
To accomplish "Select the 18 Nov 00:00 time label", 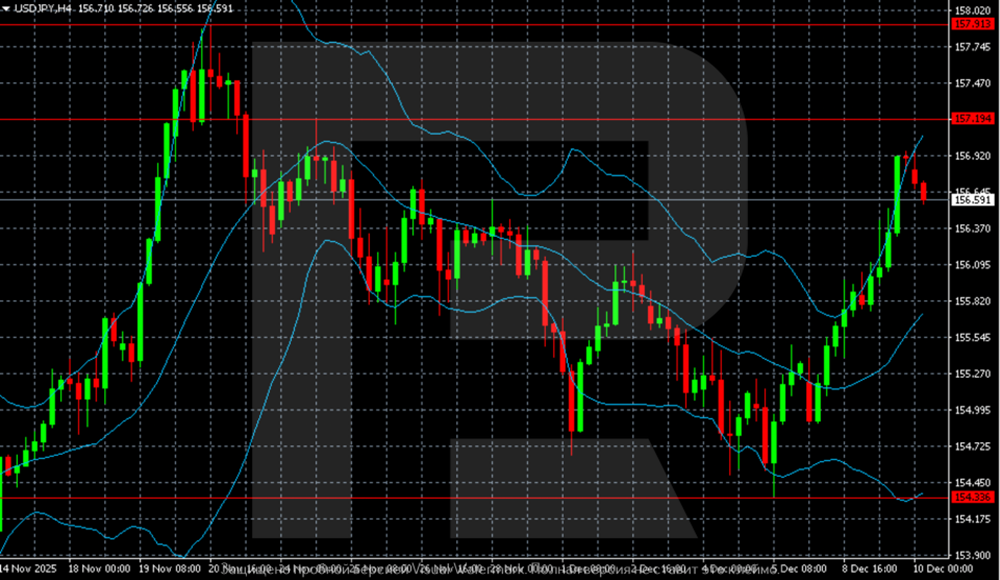I will point(99,569).
